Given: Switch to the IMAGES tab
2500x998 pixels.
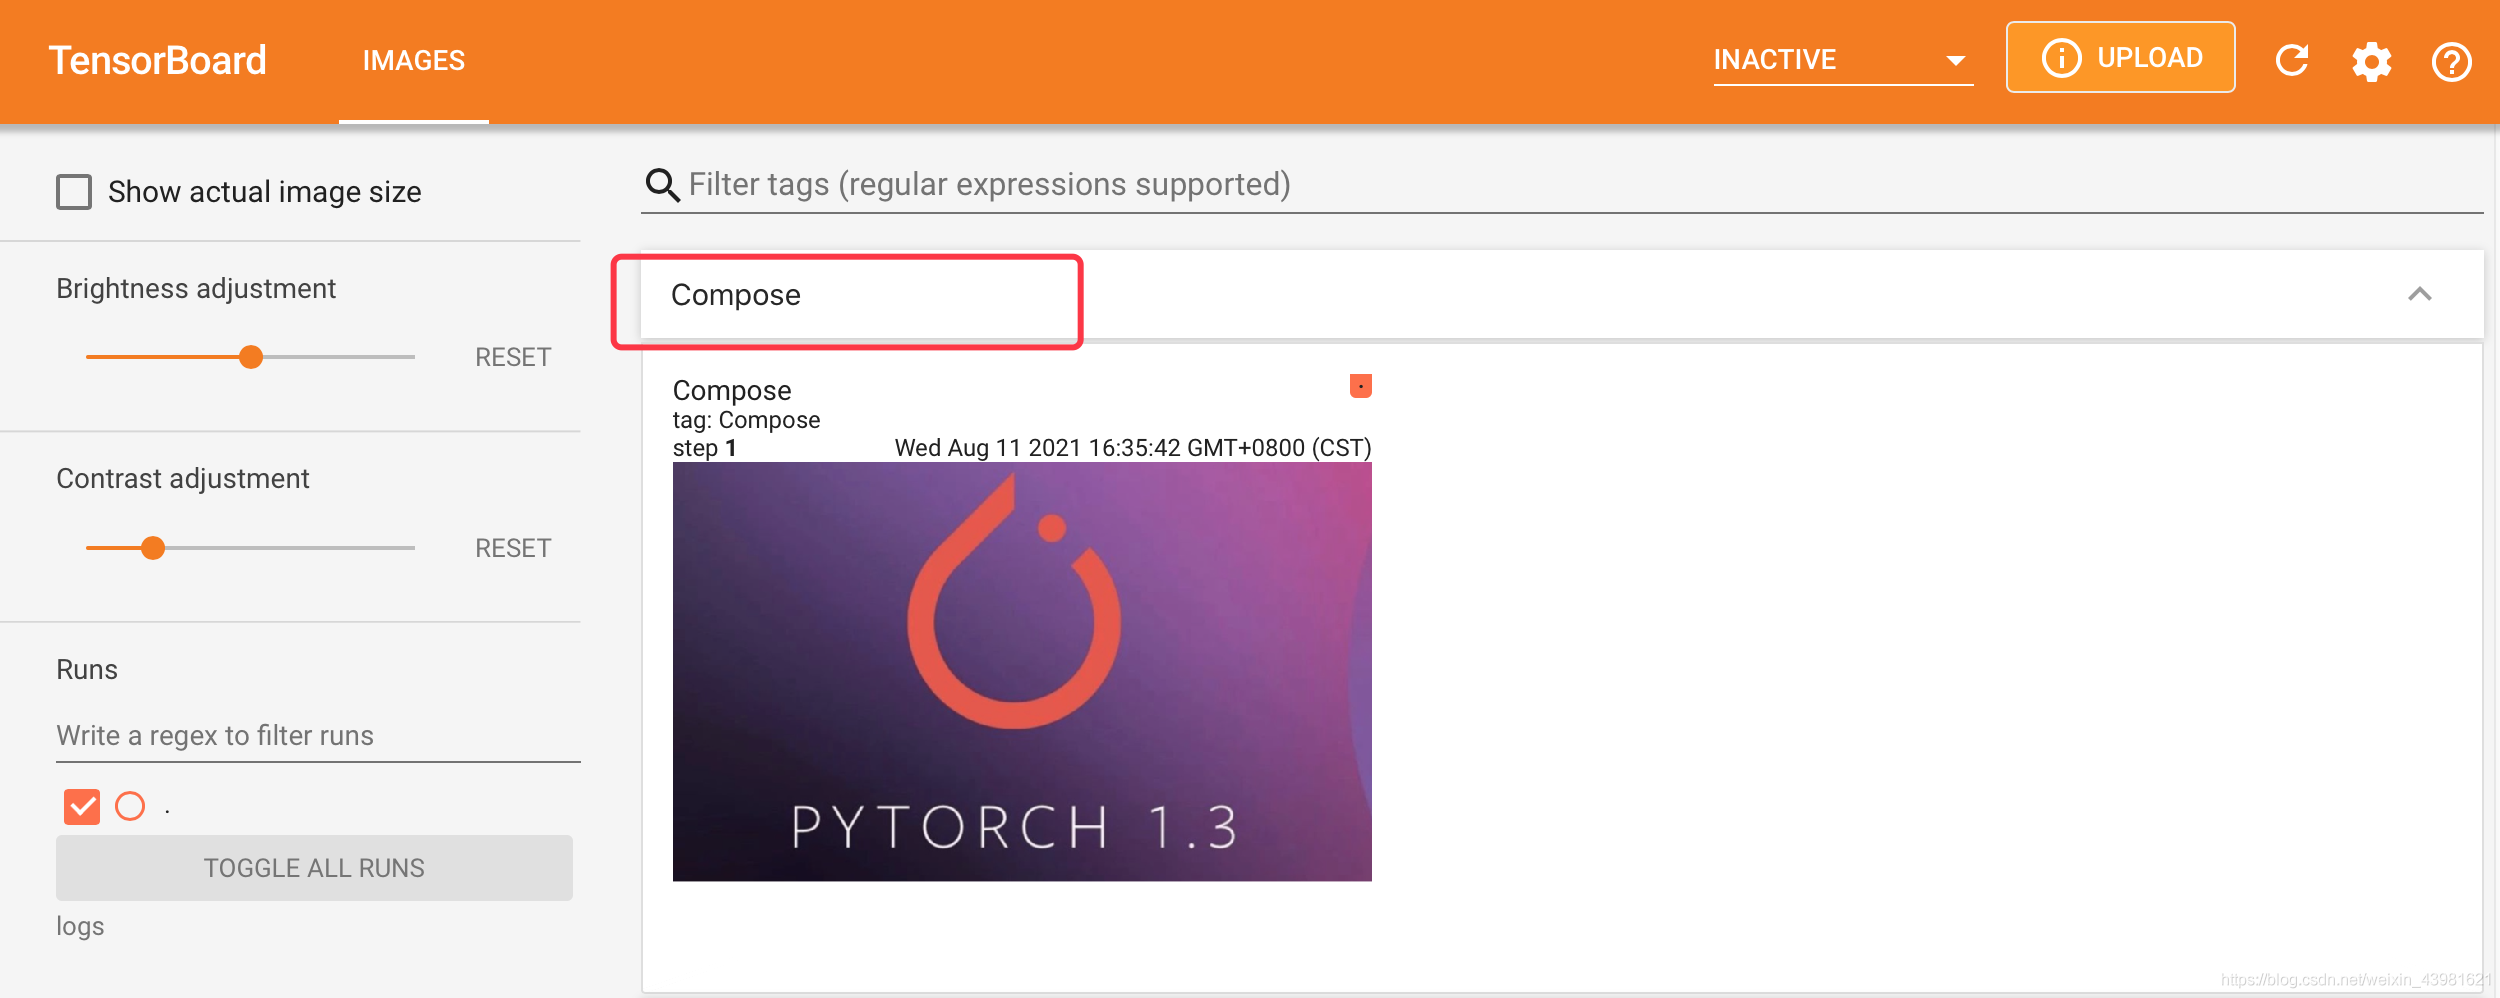Looking at the screenshot, I should (414, 61).
